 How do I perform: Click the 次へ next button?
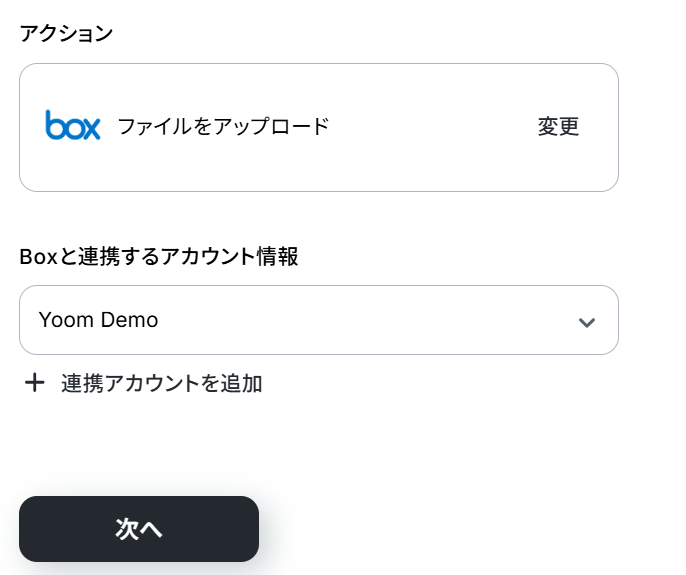pyautogui.click(x=139, y=529)
